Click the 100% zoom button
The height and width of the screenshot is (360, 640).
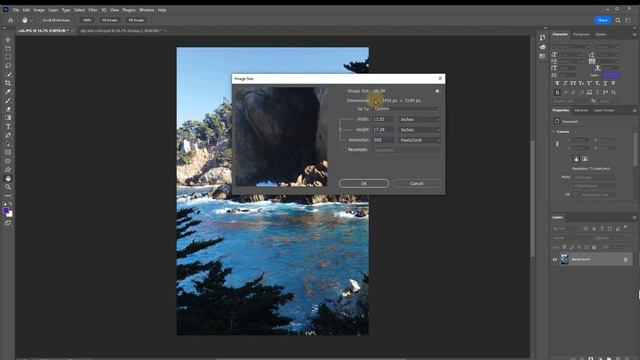point(87,20)
